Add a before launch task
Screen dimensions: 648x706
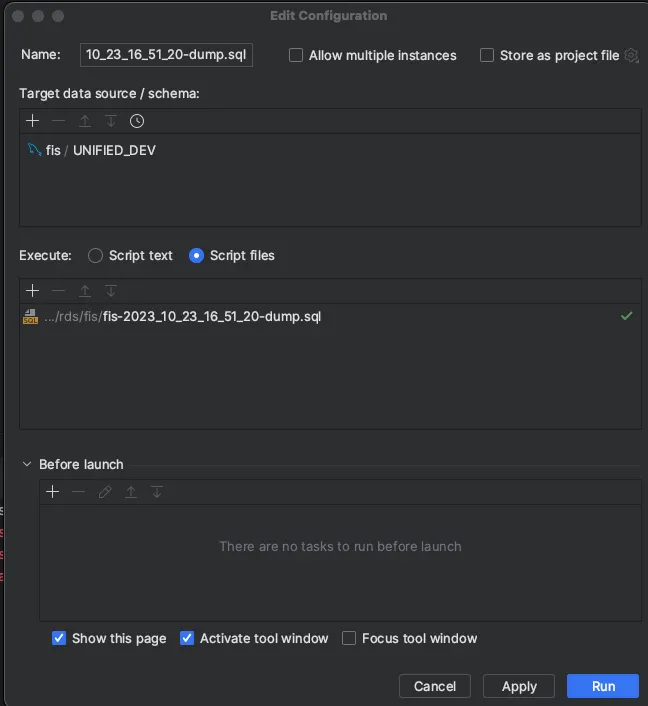click(x=53, y=492)
